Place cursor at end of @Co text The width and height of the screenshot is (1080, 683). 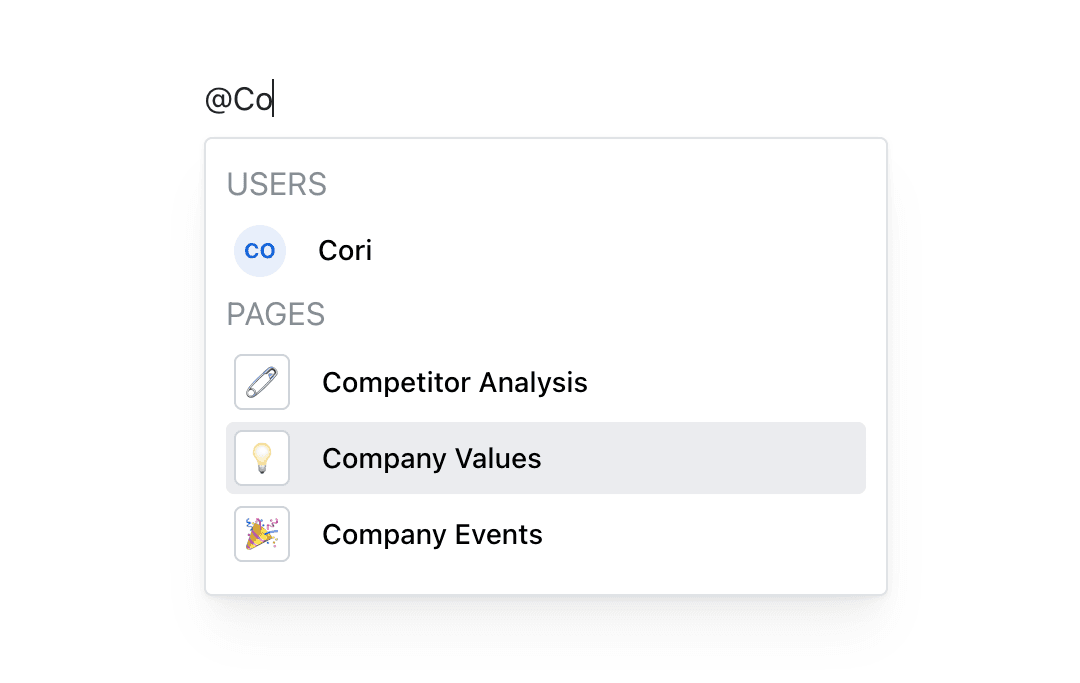273,102
